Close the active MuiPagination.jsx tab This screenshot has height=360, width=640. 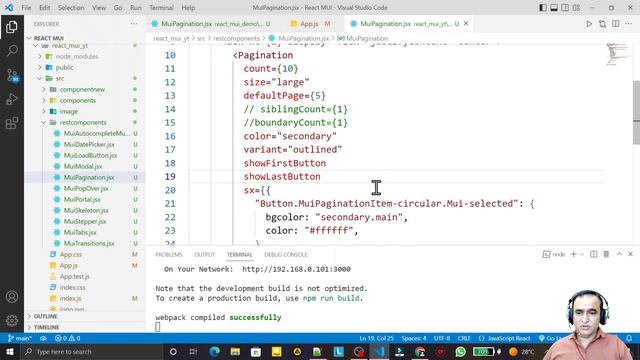[466, 24]
